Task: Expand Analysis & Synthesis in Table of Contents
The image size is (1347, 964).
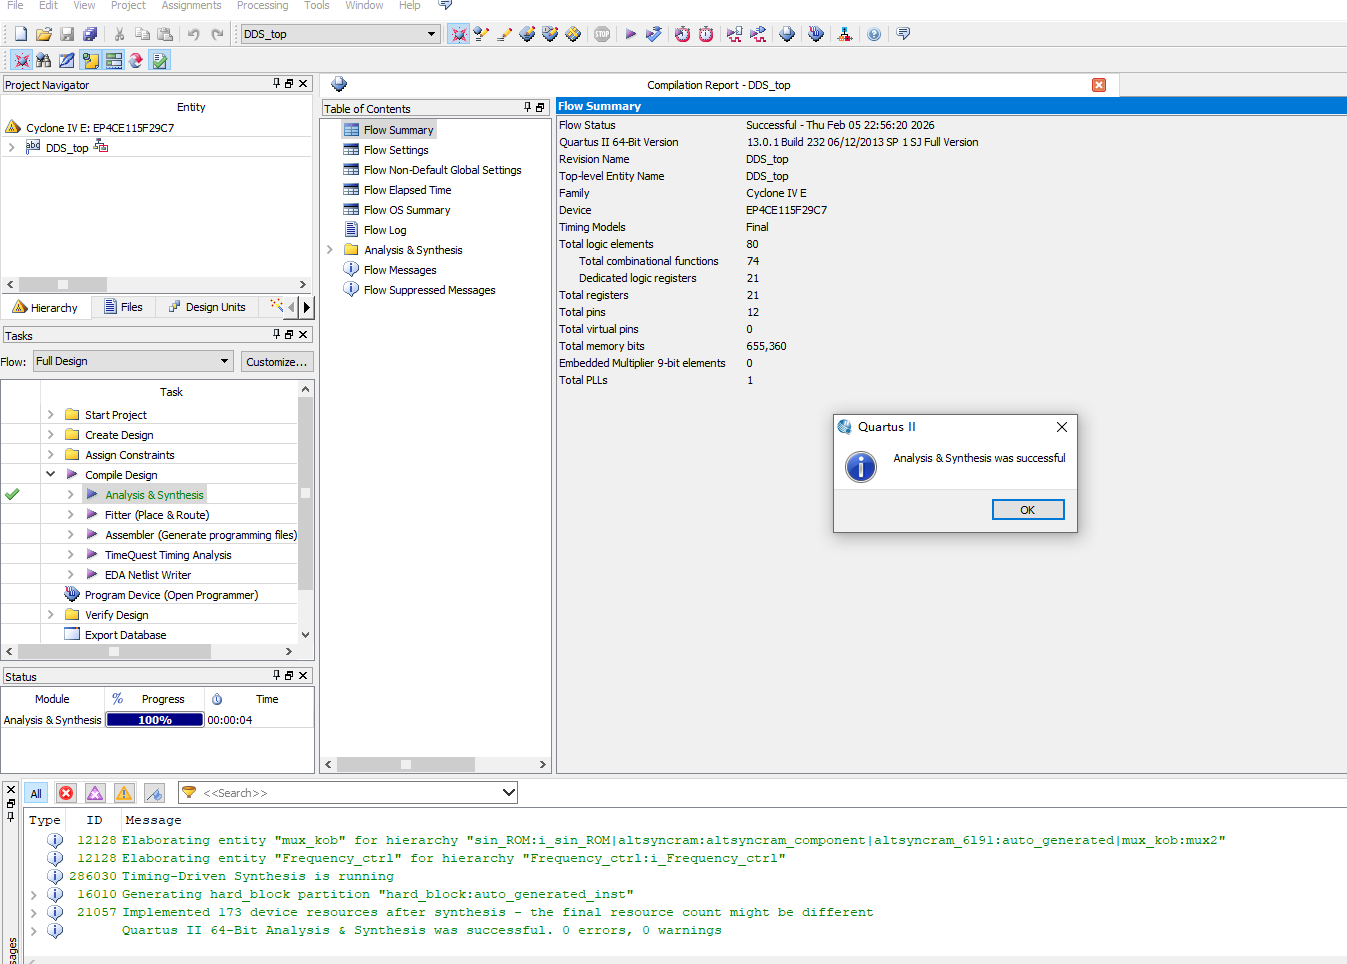Action: 330,250
